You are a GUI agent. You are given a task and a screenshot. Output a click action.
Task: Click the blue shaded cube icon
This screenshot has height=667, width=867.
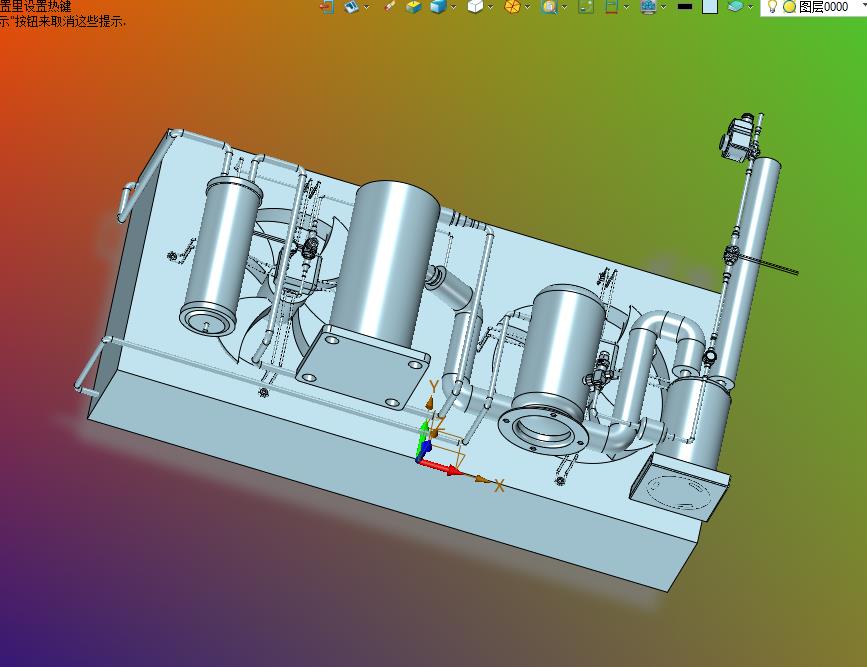point(438,7)
